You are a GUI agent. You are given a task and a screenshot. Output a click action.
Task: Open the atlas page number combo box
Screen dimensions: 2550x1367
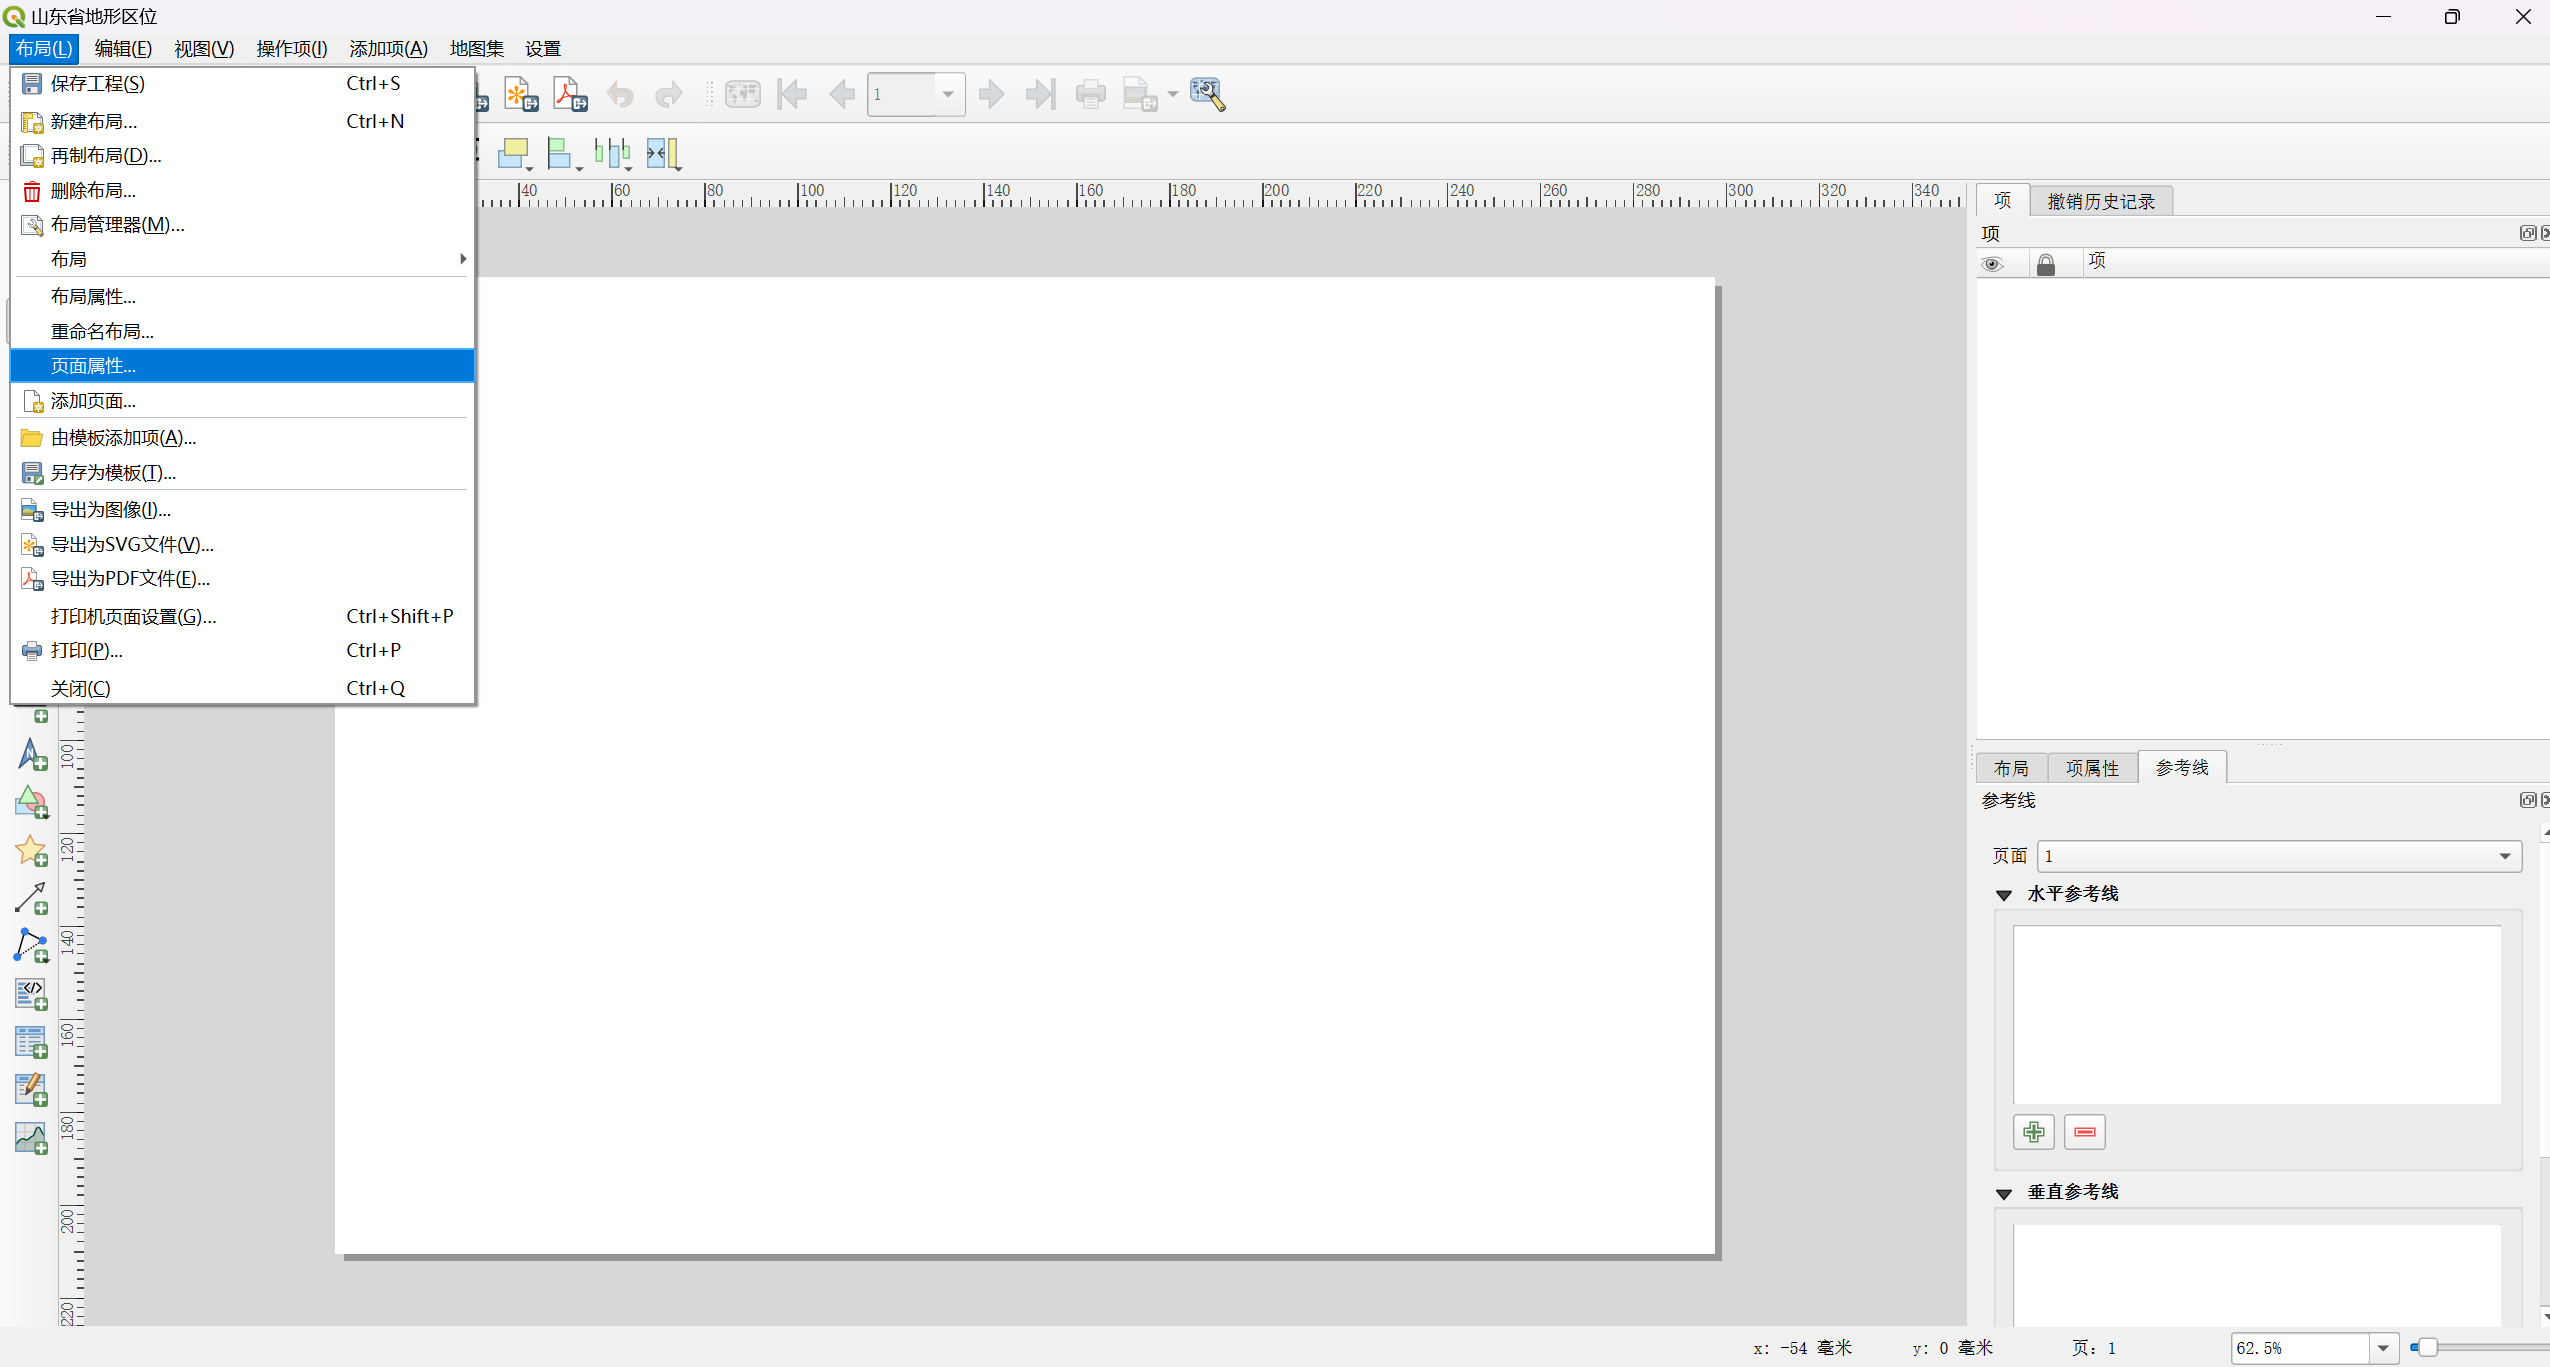(916, 95)
